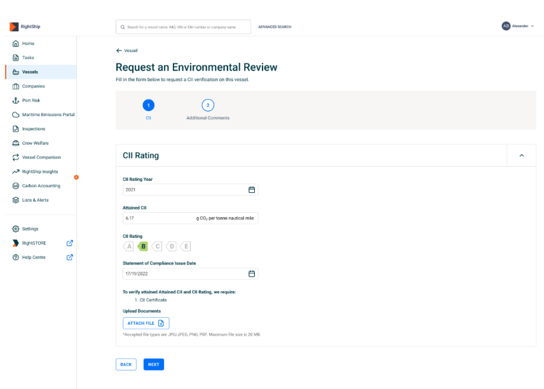Image resolution: width=544 pixels, height=389 pixels.
Task: Click the Vessels ship icon
Action: pyautogui.click(x=16, y=72)
